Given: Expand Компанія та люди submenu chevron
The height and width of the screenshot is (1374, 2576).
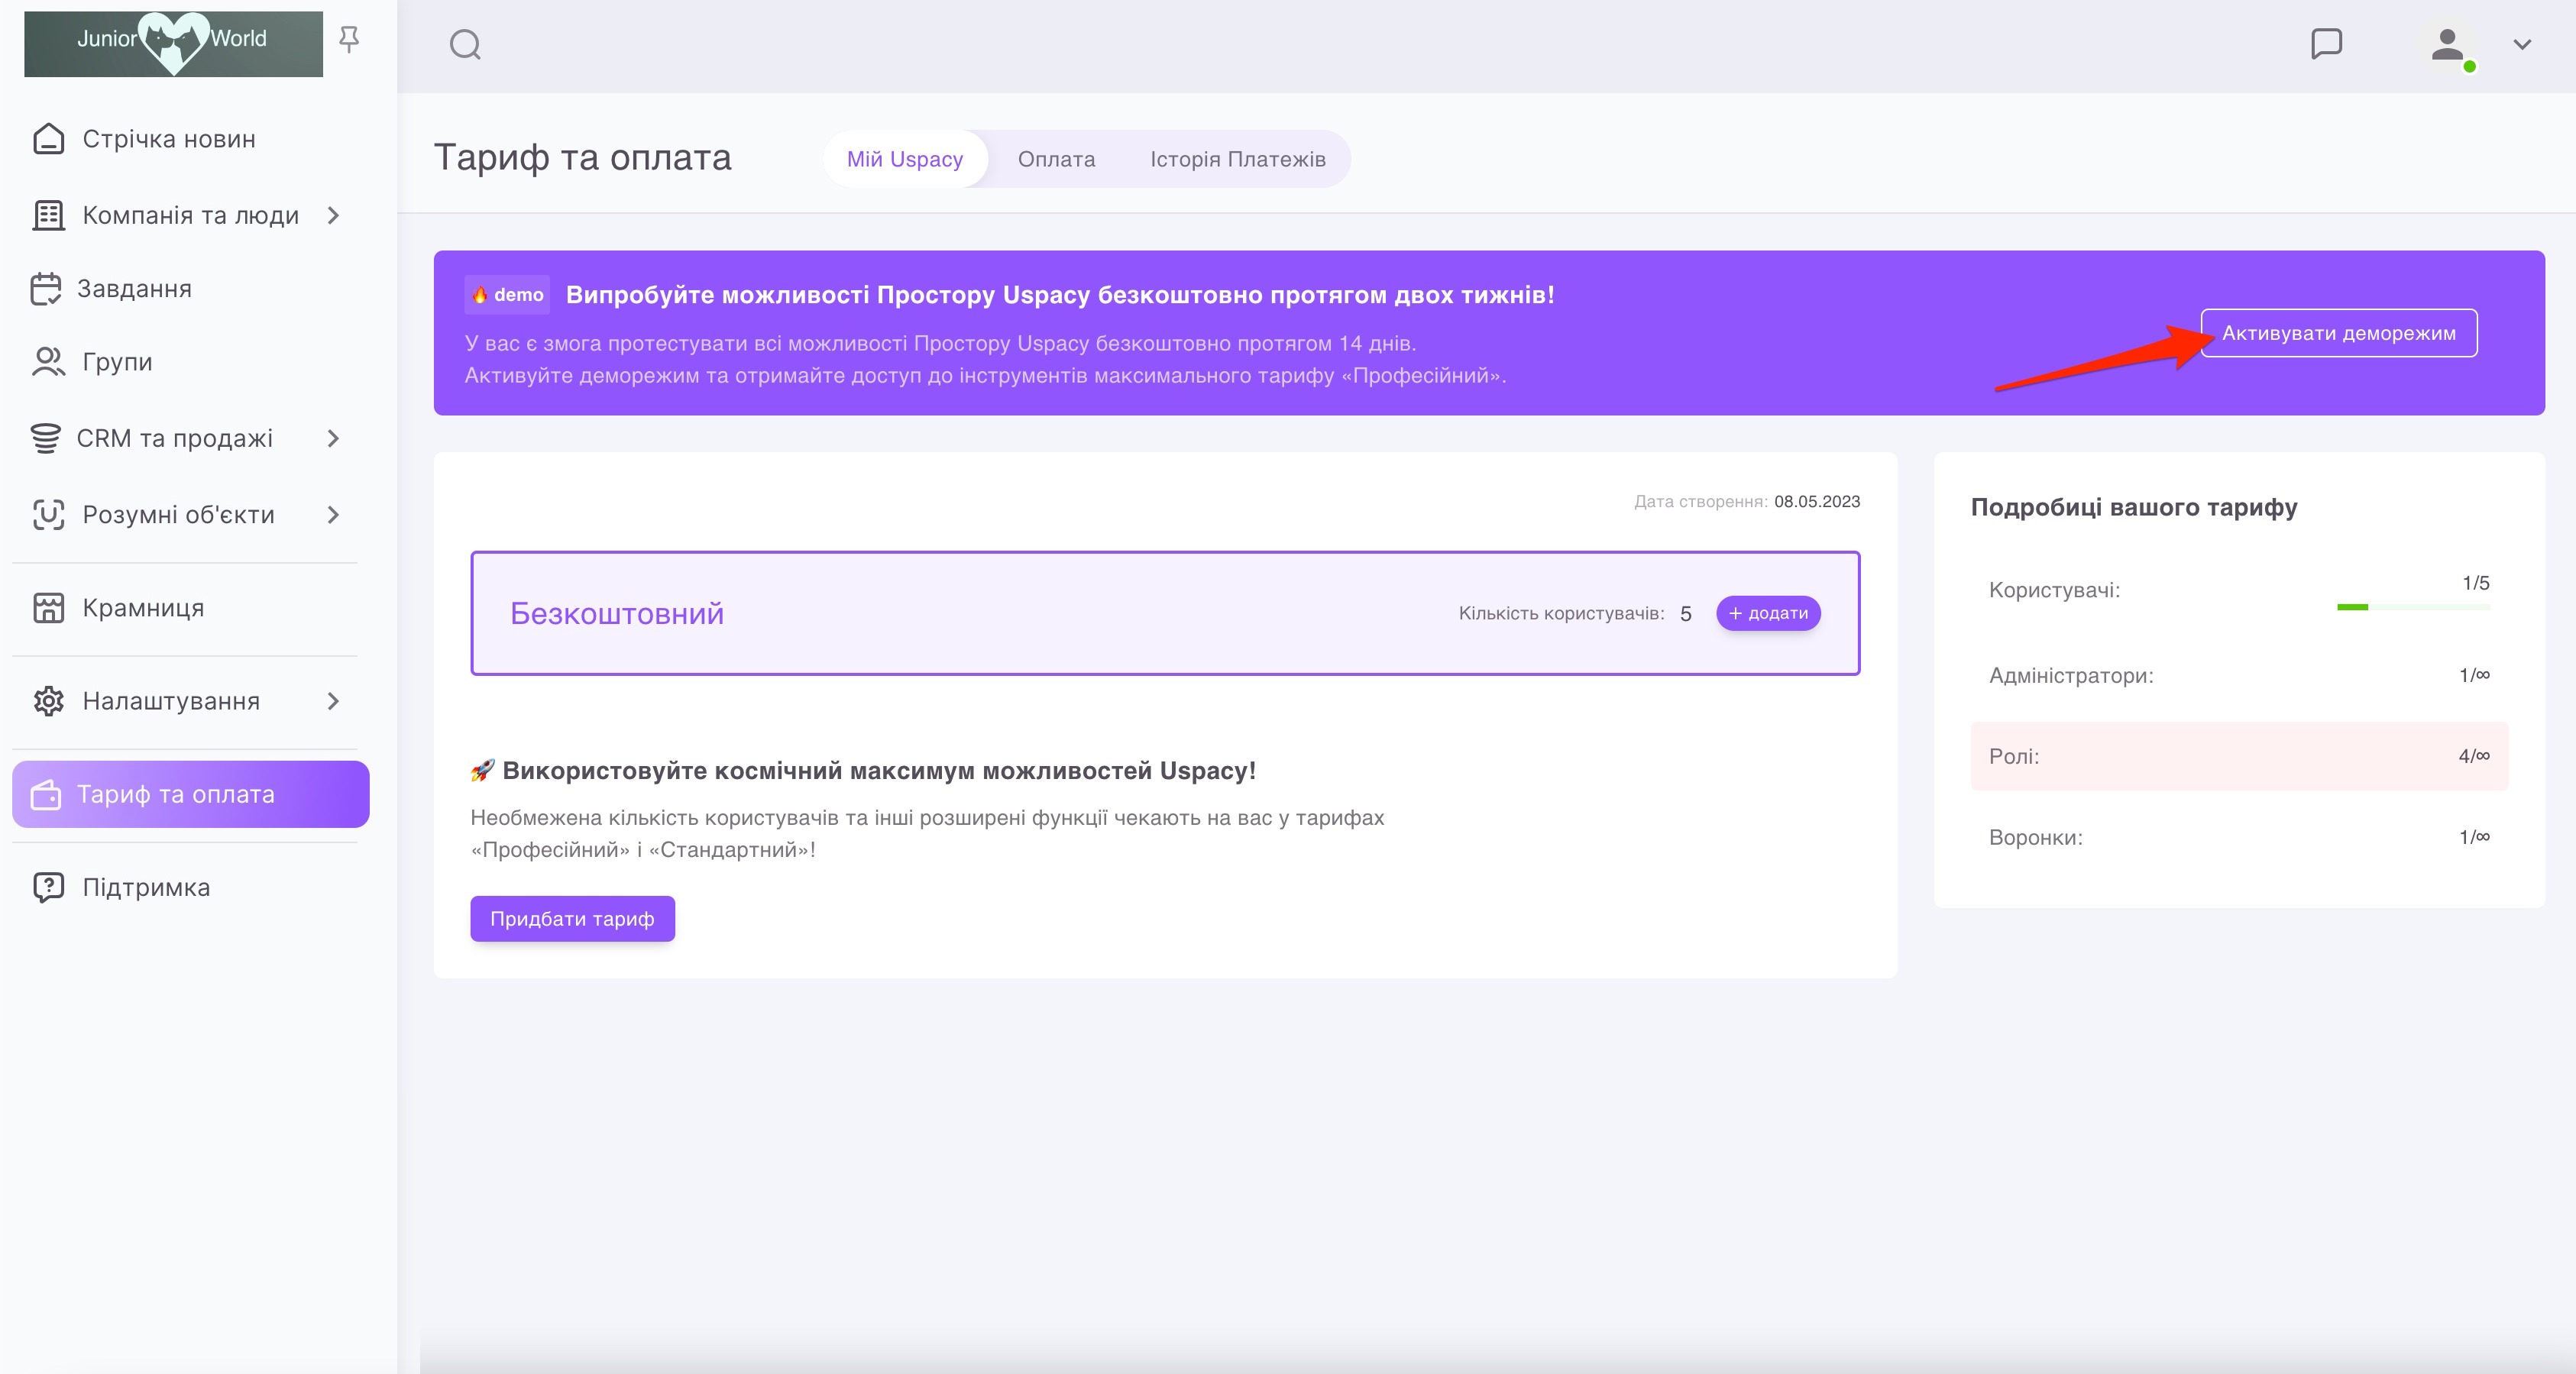Looking at the screenshot, I should coord(334,215).
